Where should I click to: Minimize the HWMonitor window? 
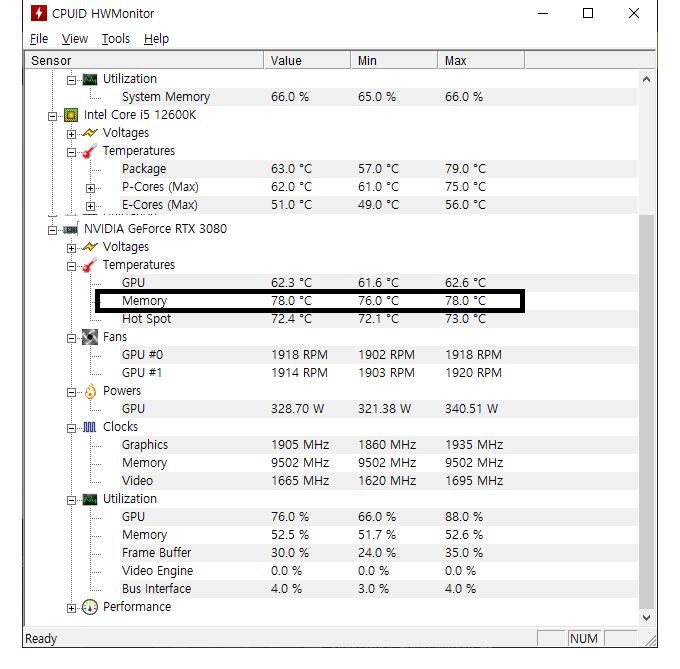(x=543, y=13)
